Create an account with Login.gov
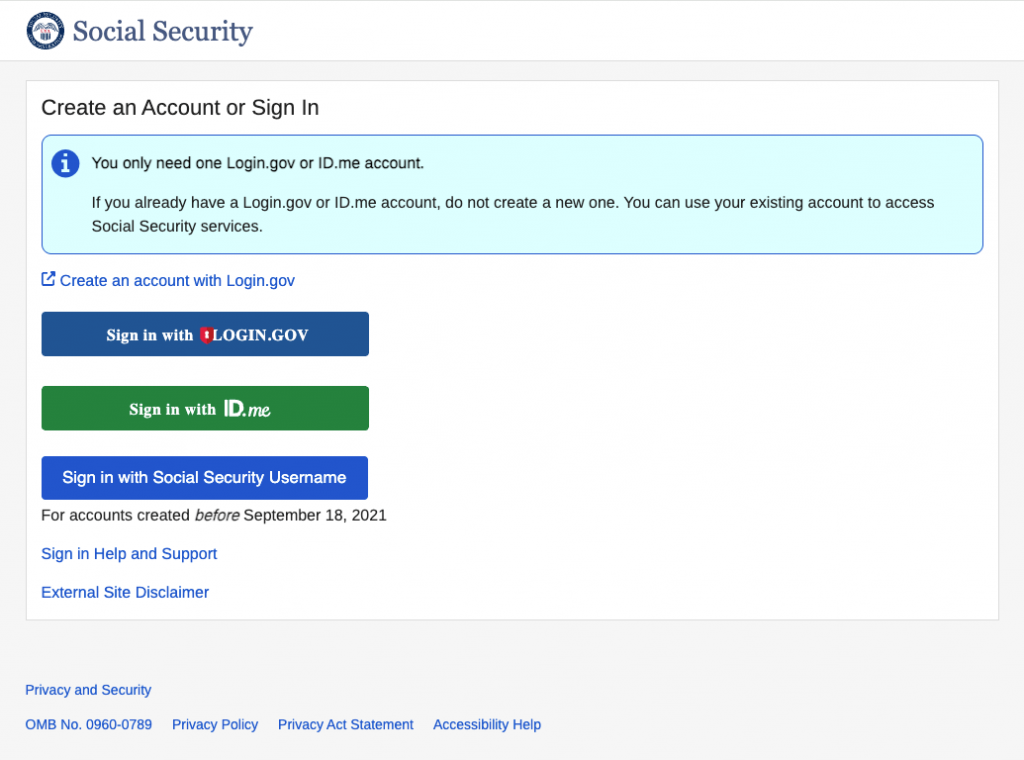 176,280
